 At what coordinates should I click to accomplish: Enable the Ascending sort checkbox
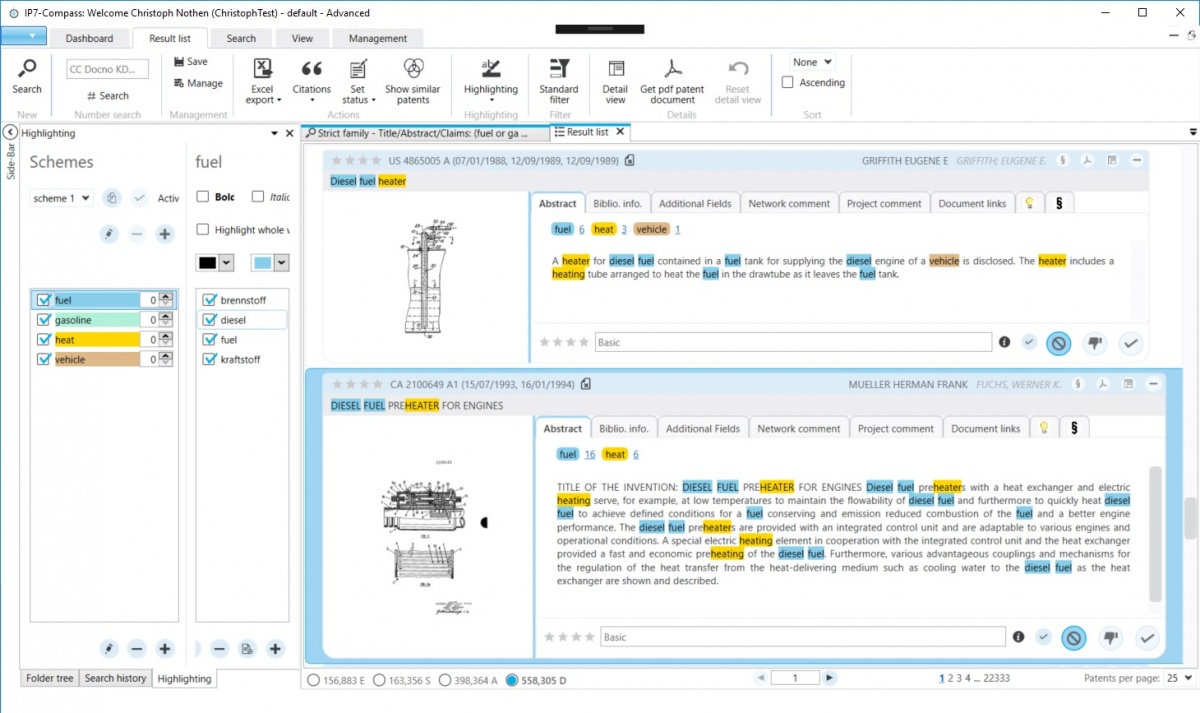tap(788, 83)
